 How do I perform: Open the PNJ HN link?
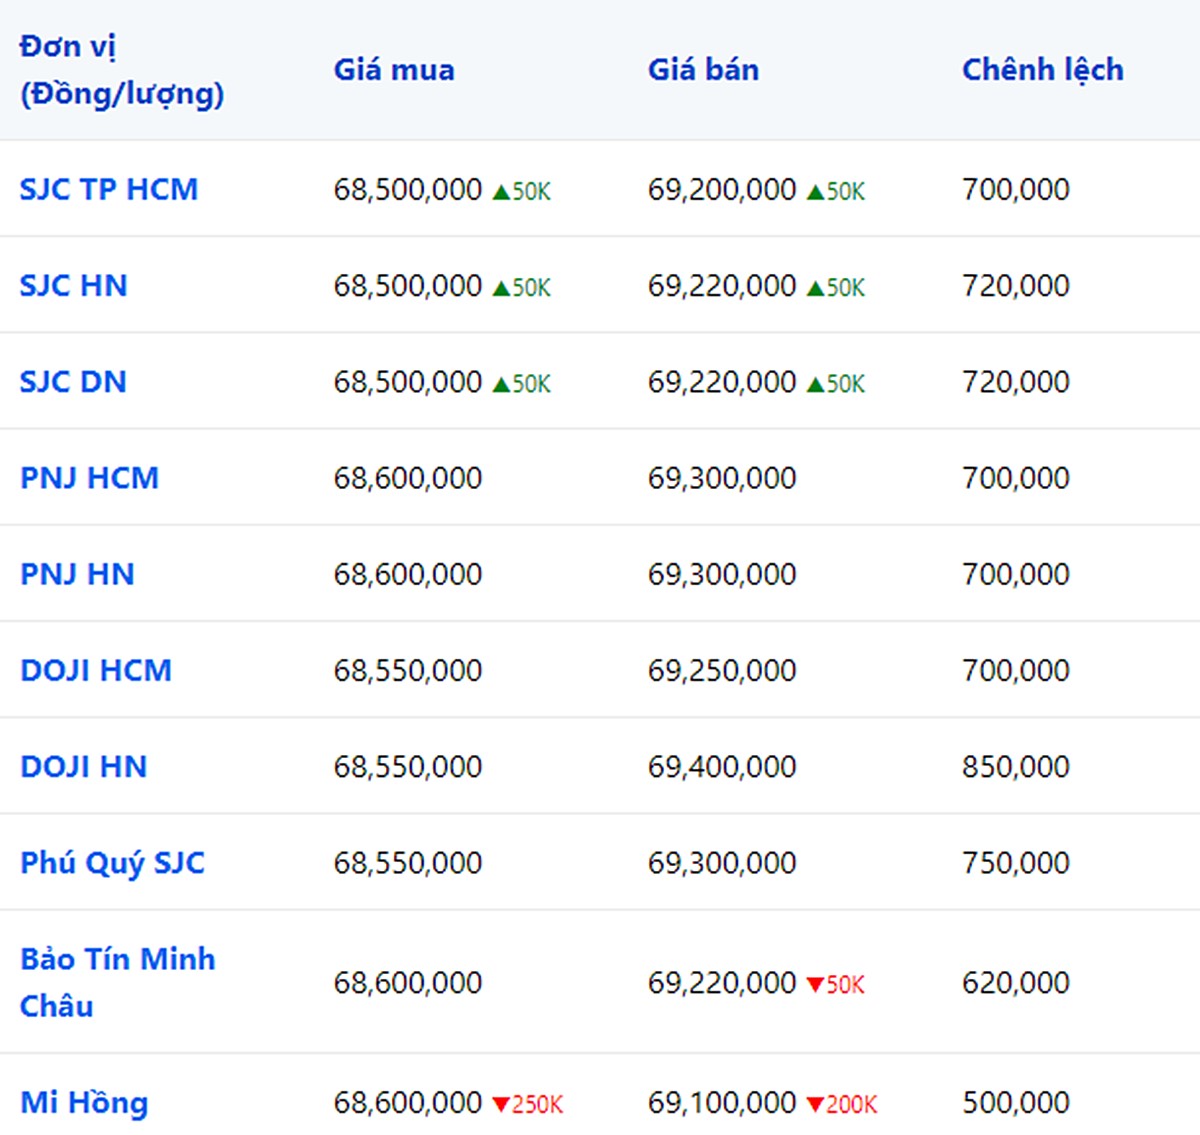point(77,573)
